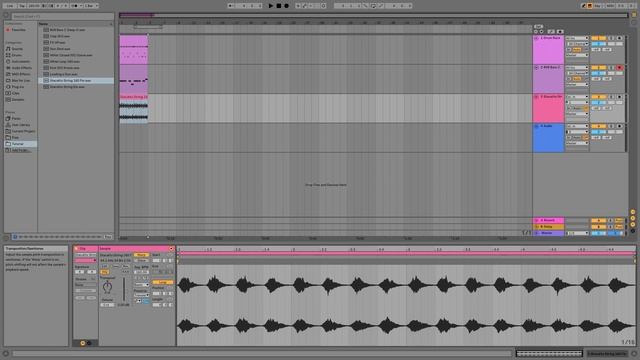Toggle the Link button at top left

click(x=9, y=6)
